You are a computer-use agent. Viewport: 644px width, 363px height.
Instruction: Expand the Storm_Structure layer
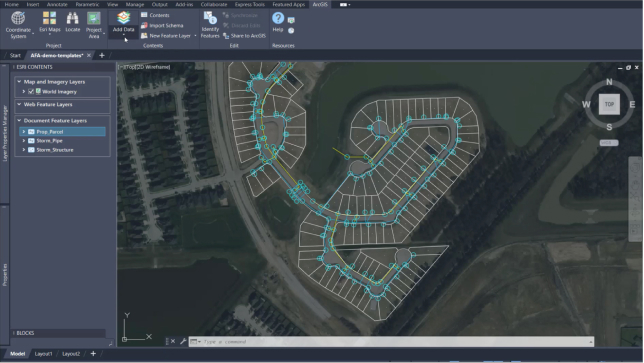coord(24,150)
